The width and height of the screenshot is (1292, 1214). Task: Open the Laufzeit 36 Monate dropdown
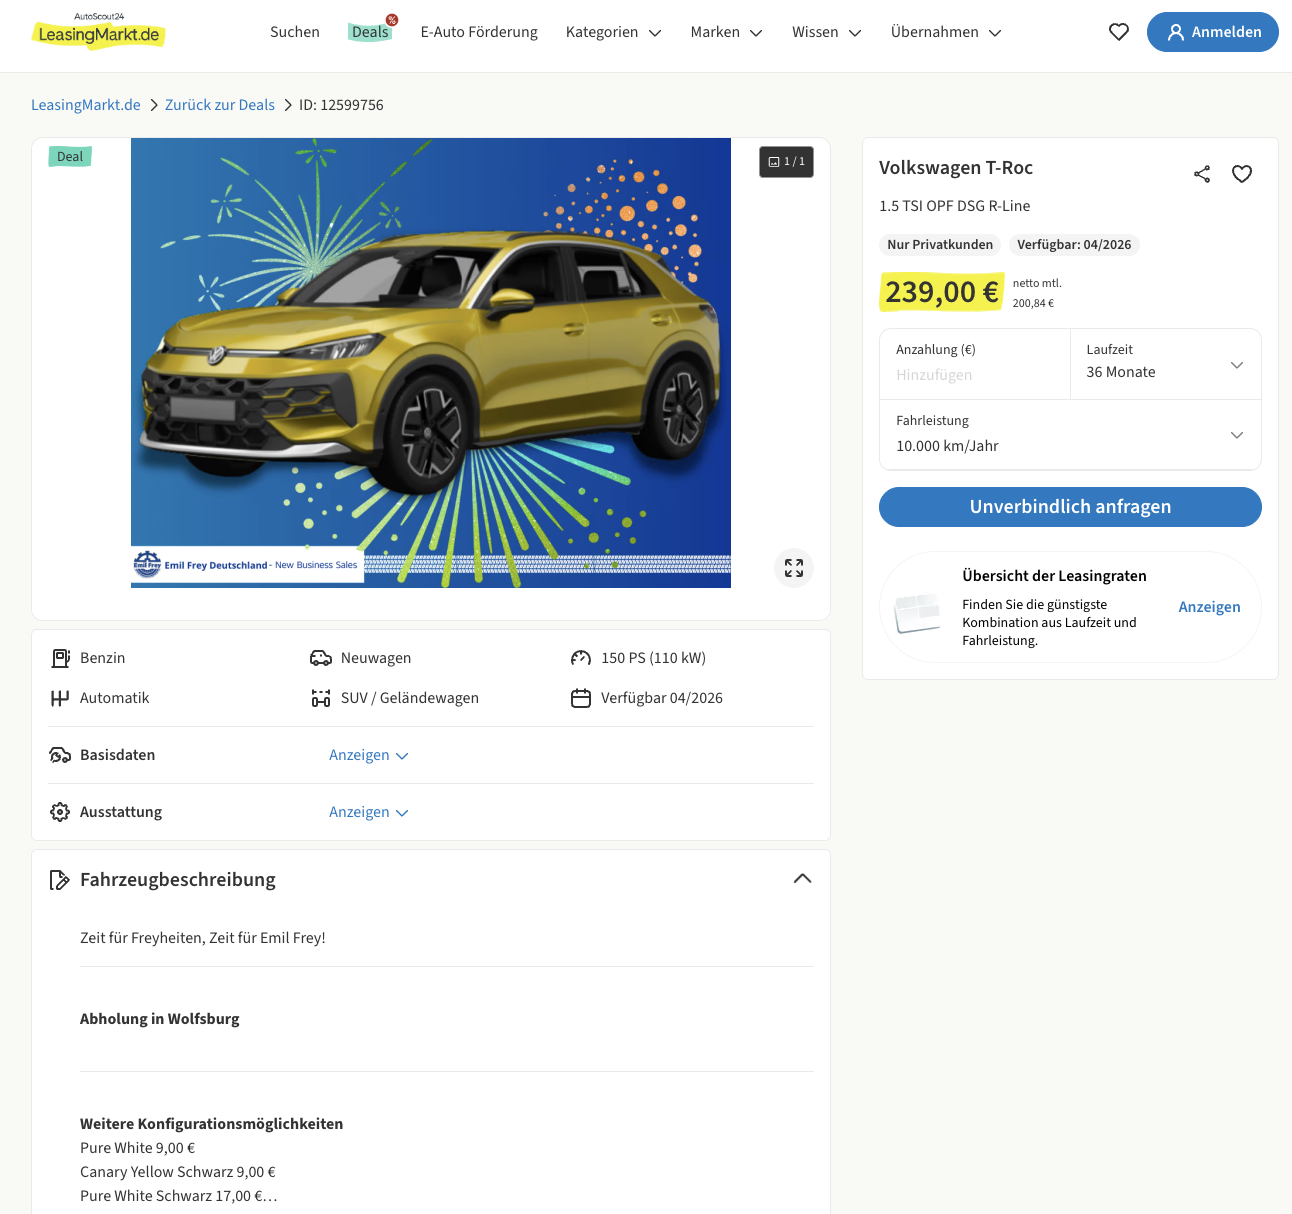(1165, 365)
